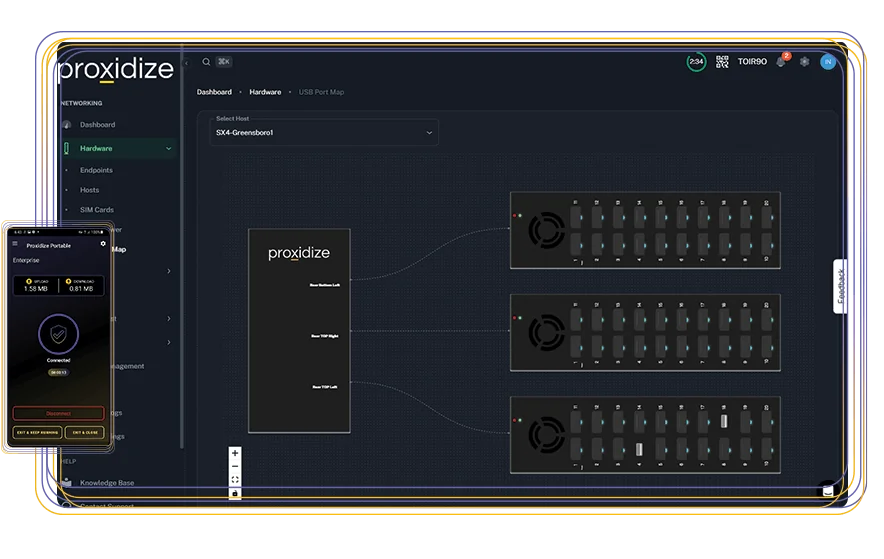This screenshot has width=884, height=559.
Task: Fit the port map to view
Action: [x=235, y=480]
